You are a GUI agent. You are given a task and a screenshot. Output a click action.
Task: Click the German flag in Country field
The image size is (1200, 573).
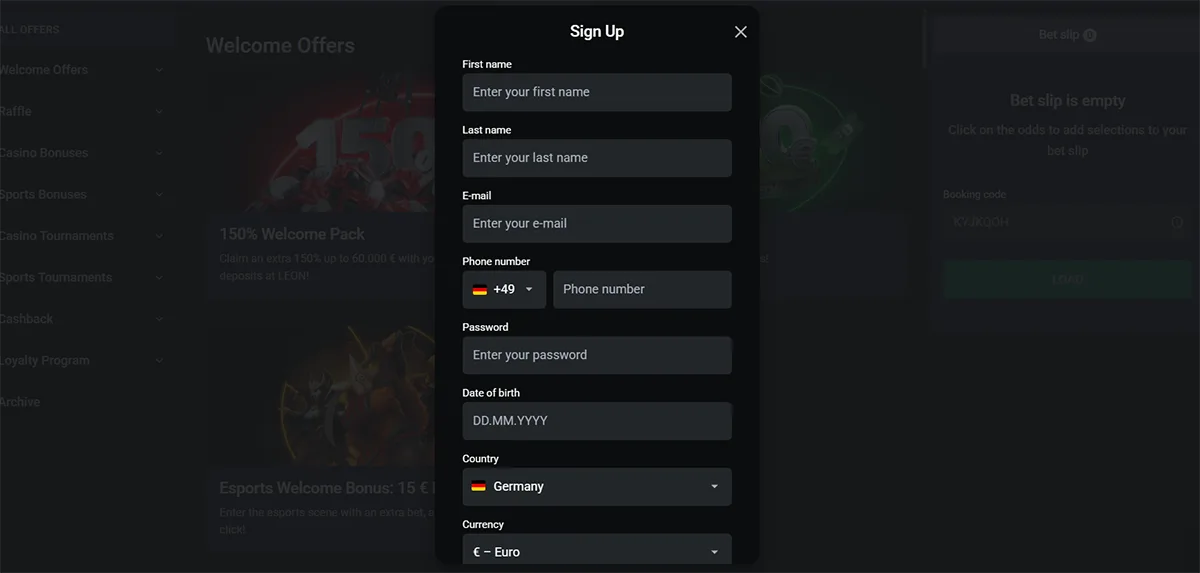[479, 487]
